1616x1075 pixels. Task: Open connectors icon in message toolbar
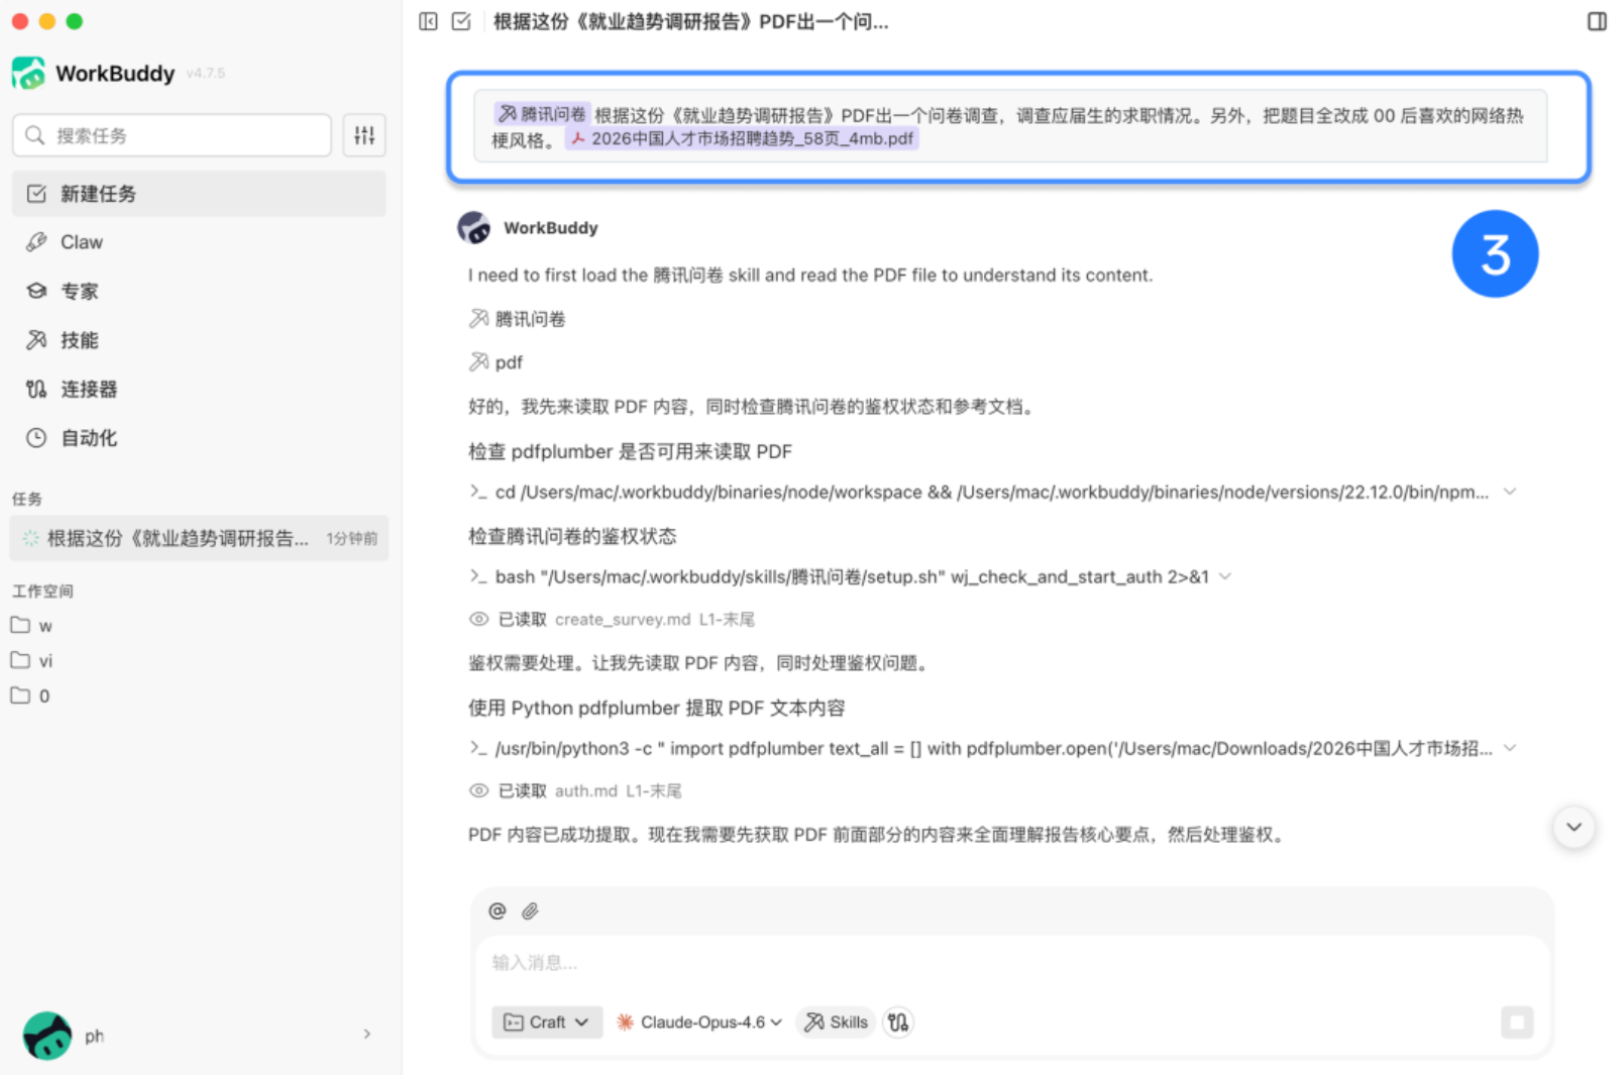tap(898, 1022)
